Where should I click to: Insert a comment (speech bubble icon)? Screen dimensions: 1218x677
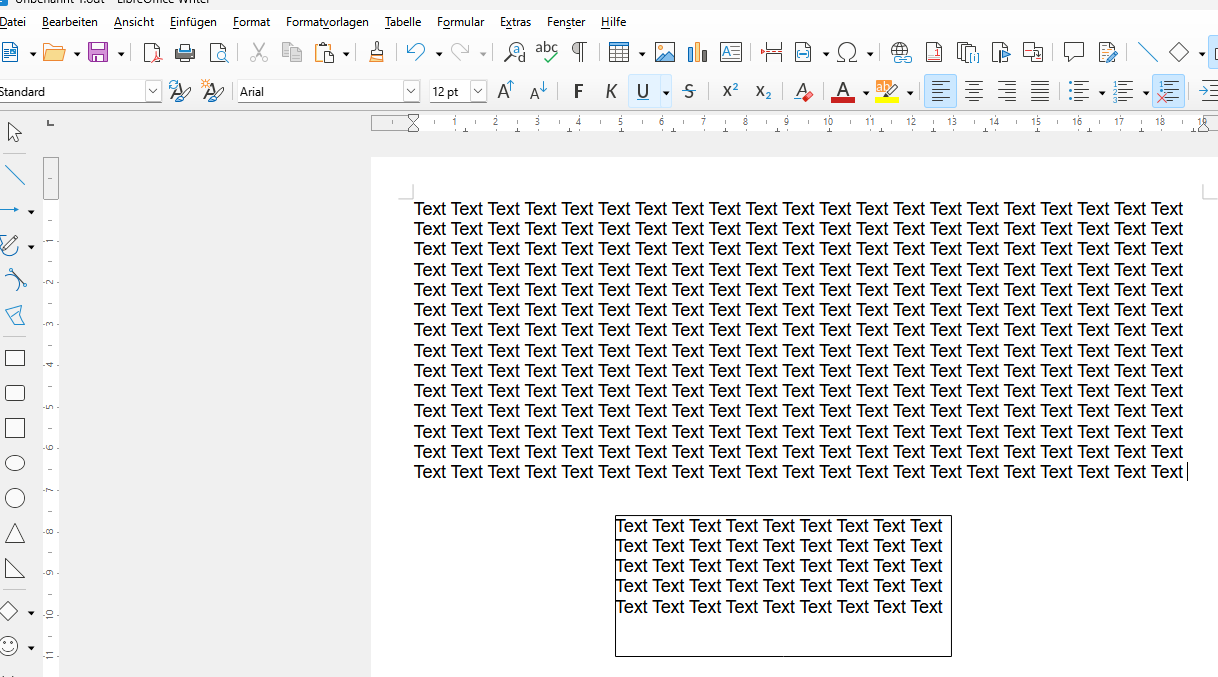[x=1074, y=52]
